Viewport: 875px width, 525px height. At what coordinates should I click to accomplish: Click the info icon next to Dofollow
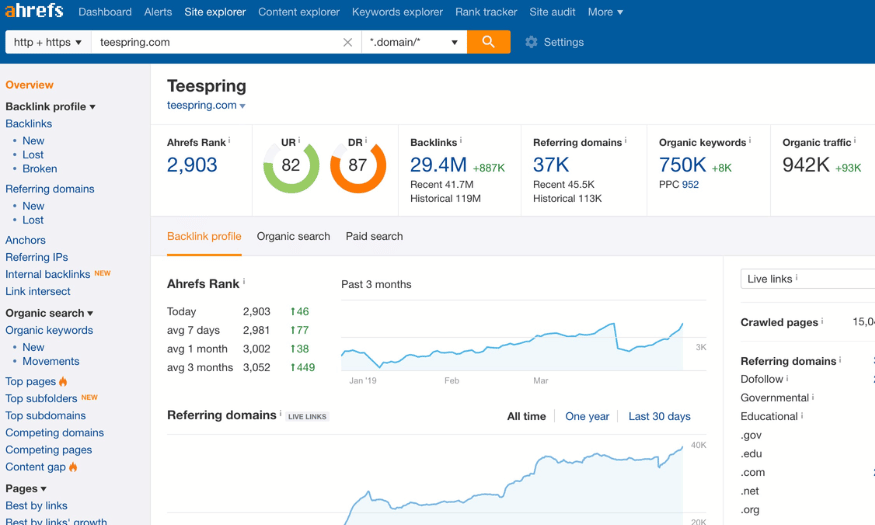pyautogui.click(x=787, y=378)
